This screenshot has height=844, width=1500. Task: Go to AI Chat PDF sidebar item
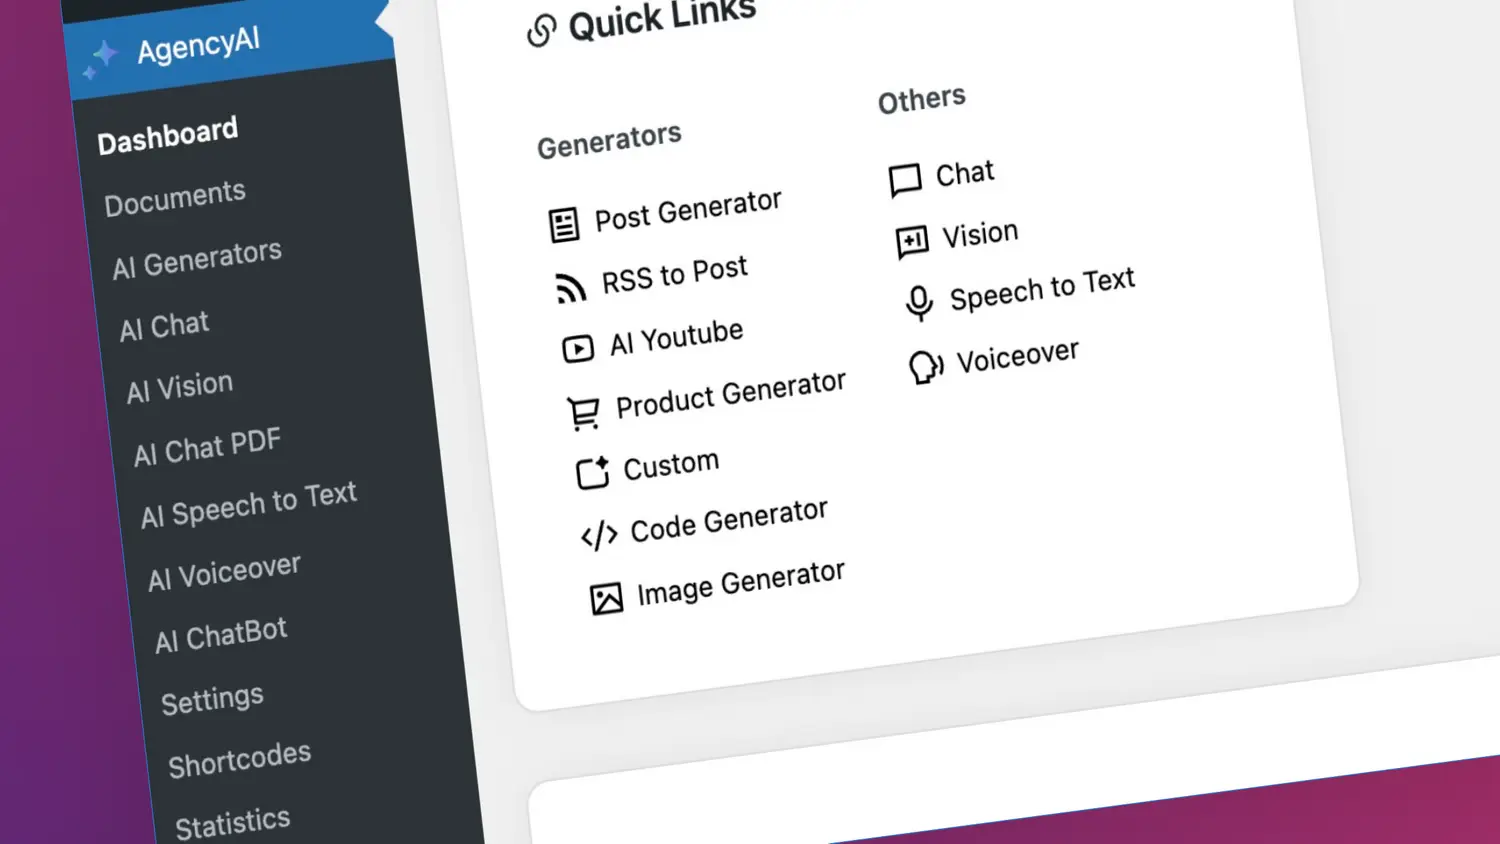click(x=208, y=447)
